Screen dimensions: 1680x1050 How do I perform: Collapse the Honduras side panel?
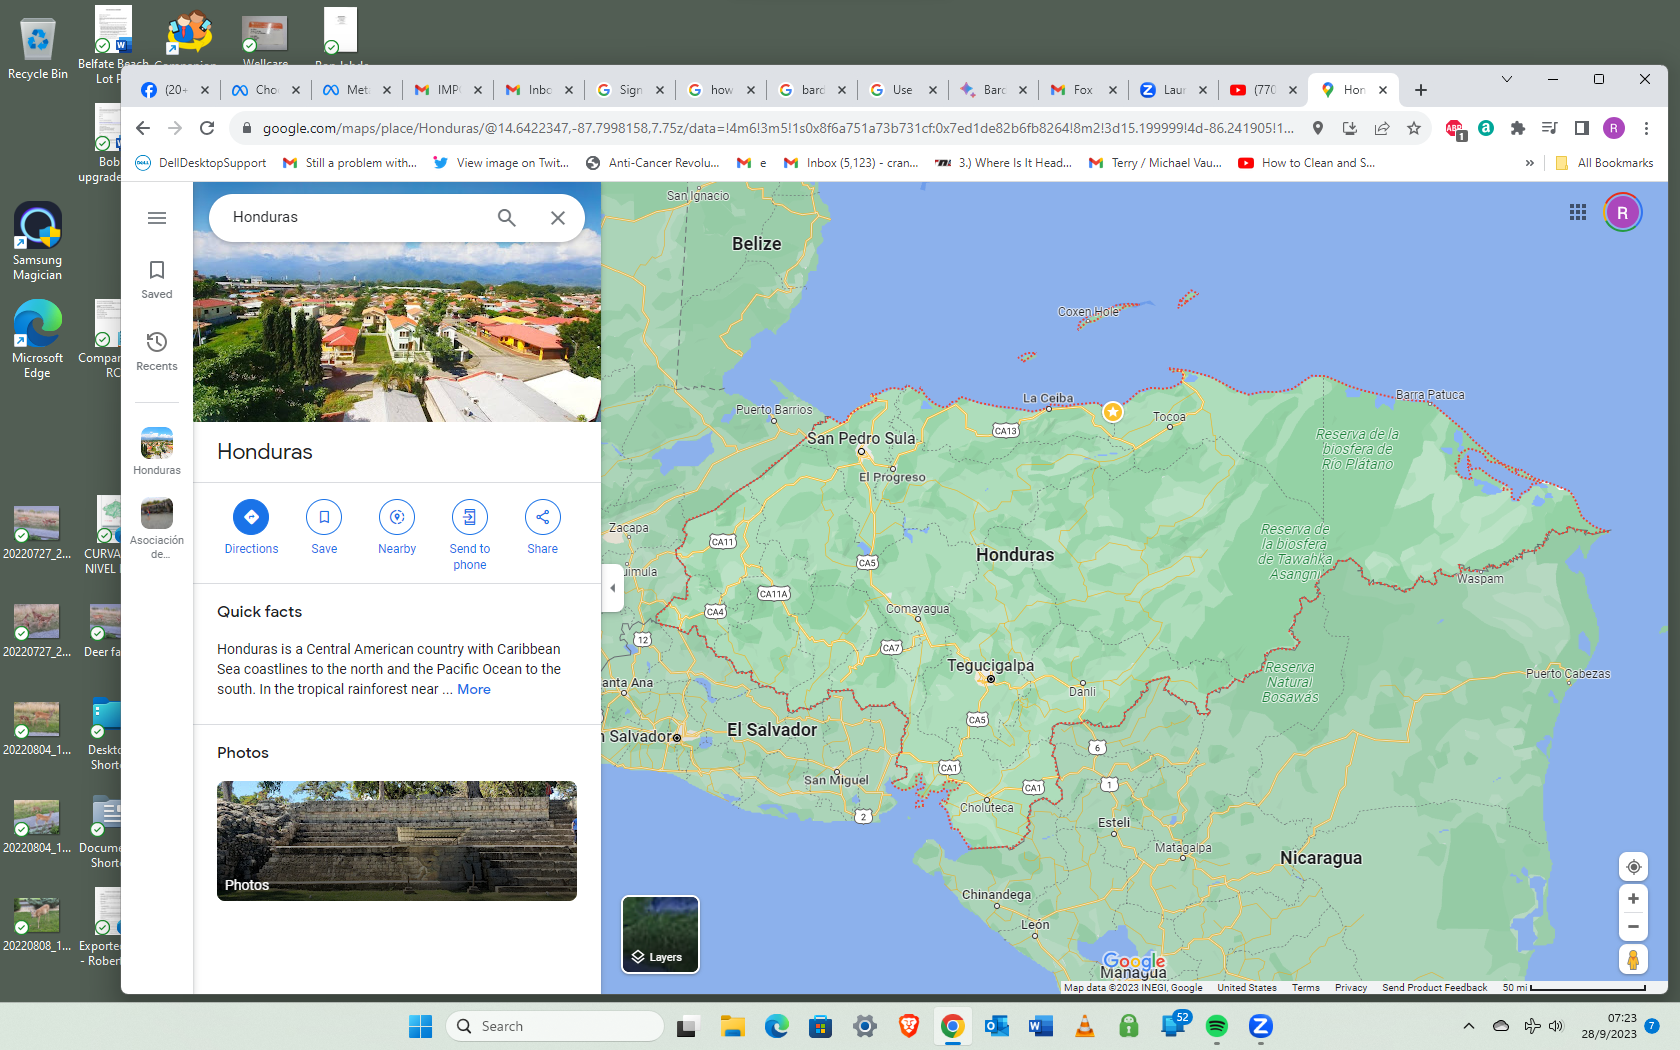[612, 588]
